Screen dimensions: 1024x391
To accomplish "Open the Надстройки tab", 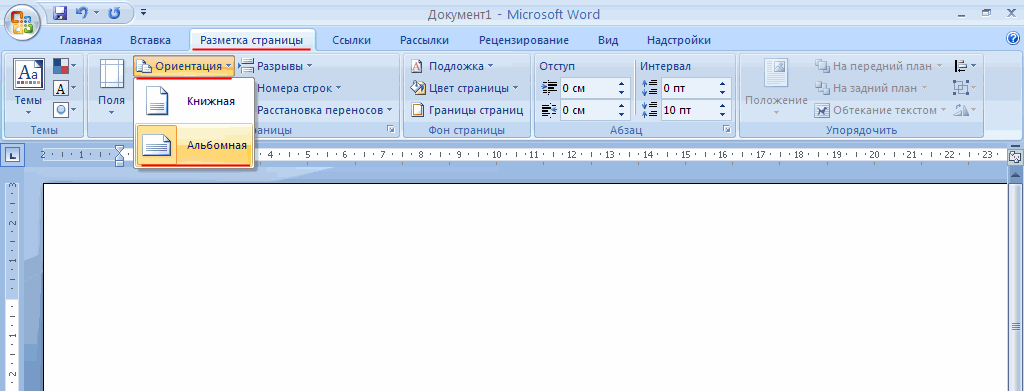I will pyautogui.click(x=679, y=40).
